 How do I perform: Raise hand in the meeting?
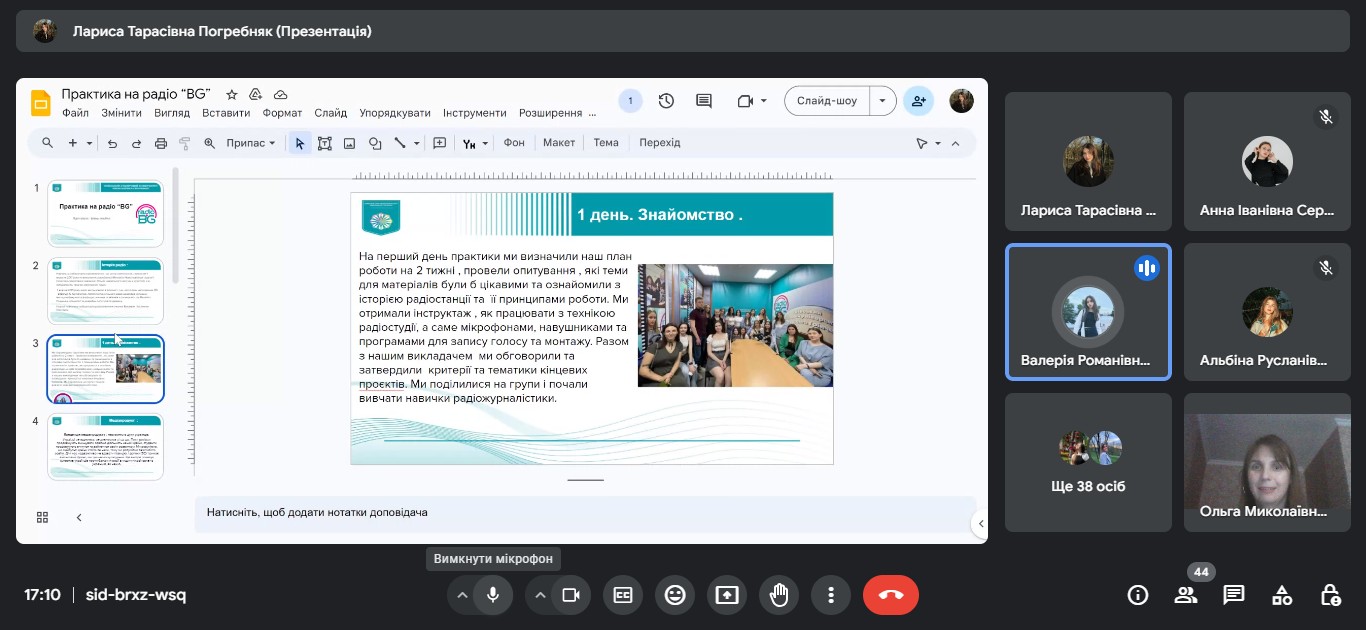coord(779,595)
